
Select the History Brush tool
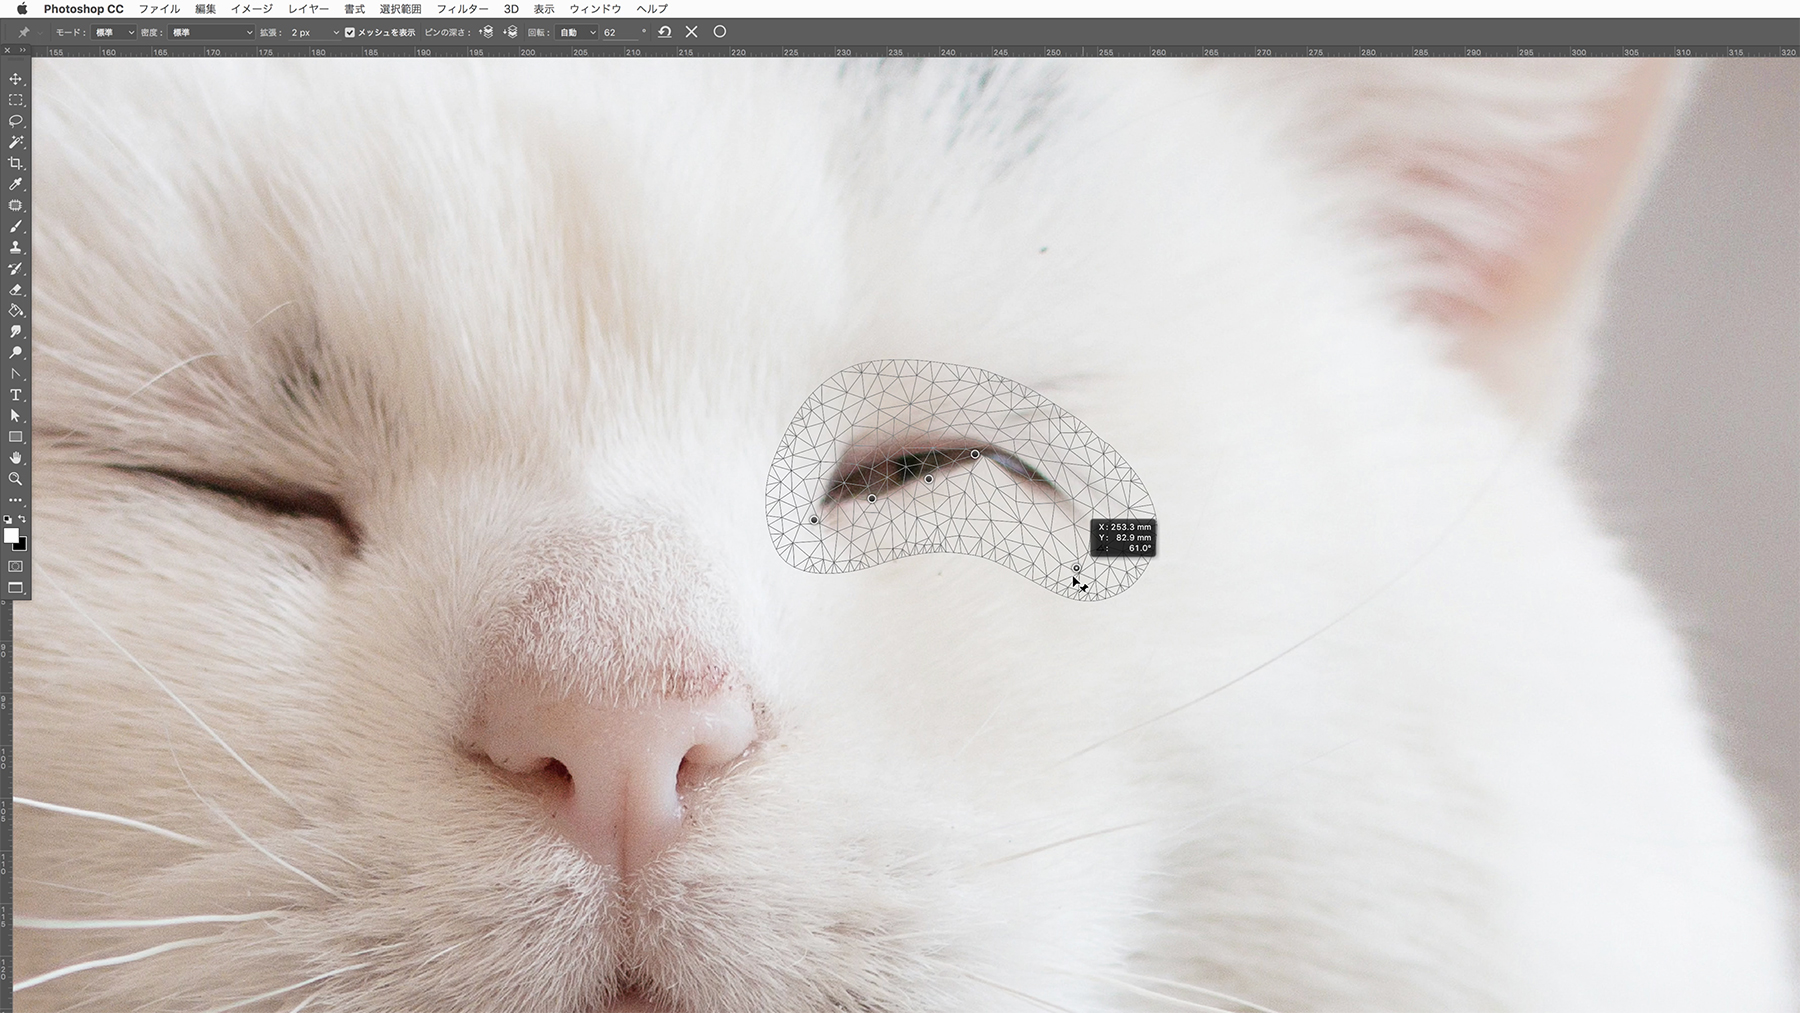coord(15,268)
